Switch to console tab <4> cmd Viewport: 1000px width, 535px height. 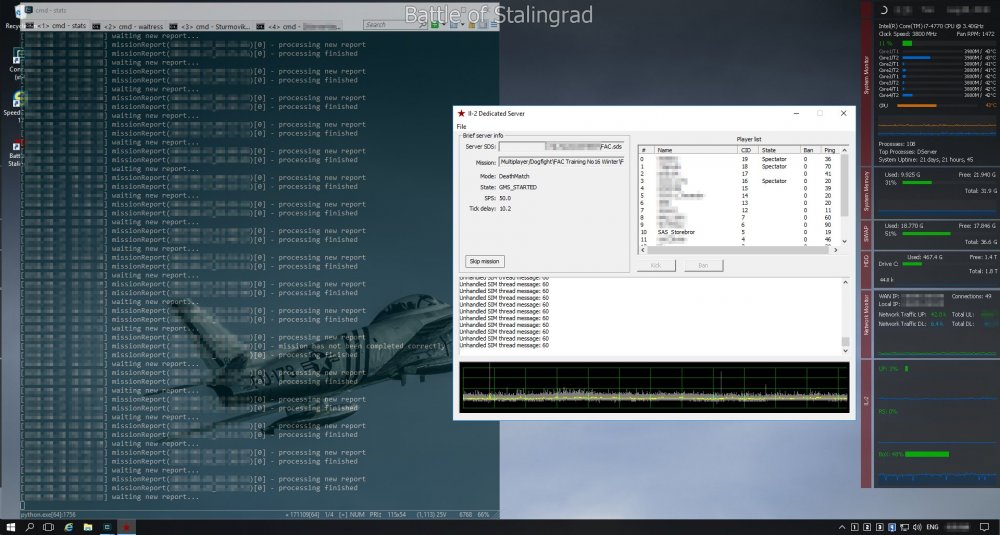298,26
